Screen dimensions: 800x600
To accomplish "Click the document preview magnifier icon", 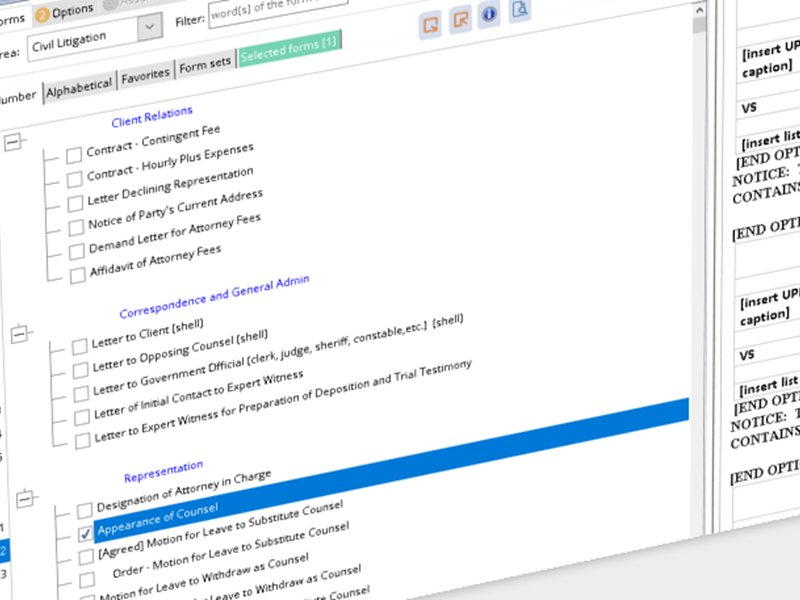I will 519,10.
